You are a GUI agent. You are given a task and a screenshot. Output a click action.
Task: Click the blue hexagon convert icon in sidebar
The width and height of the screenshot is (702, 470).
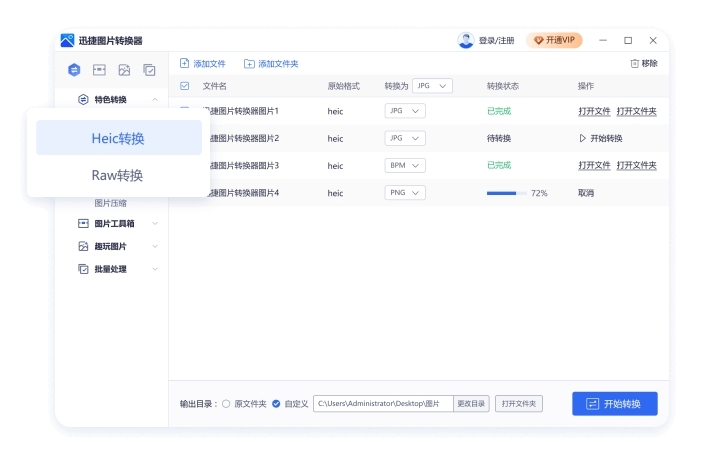74,70
